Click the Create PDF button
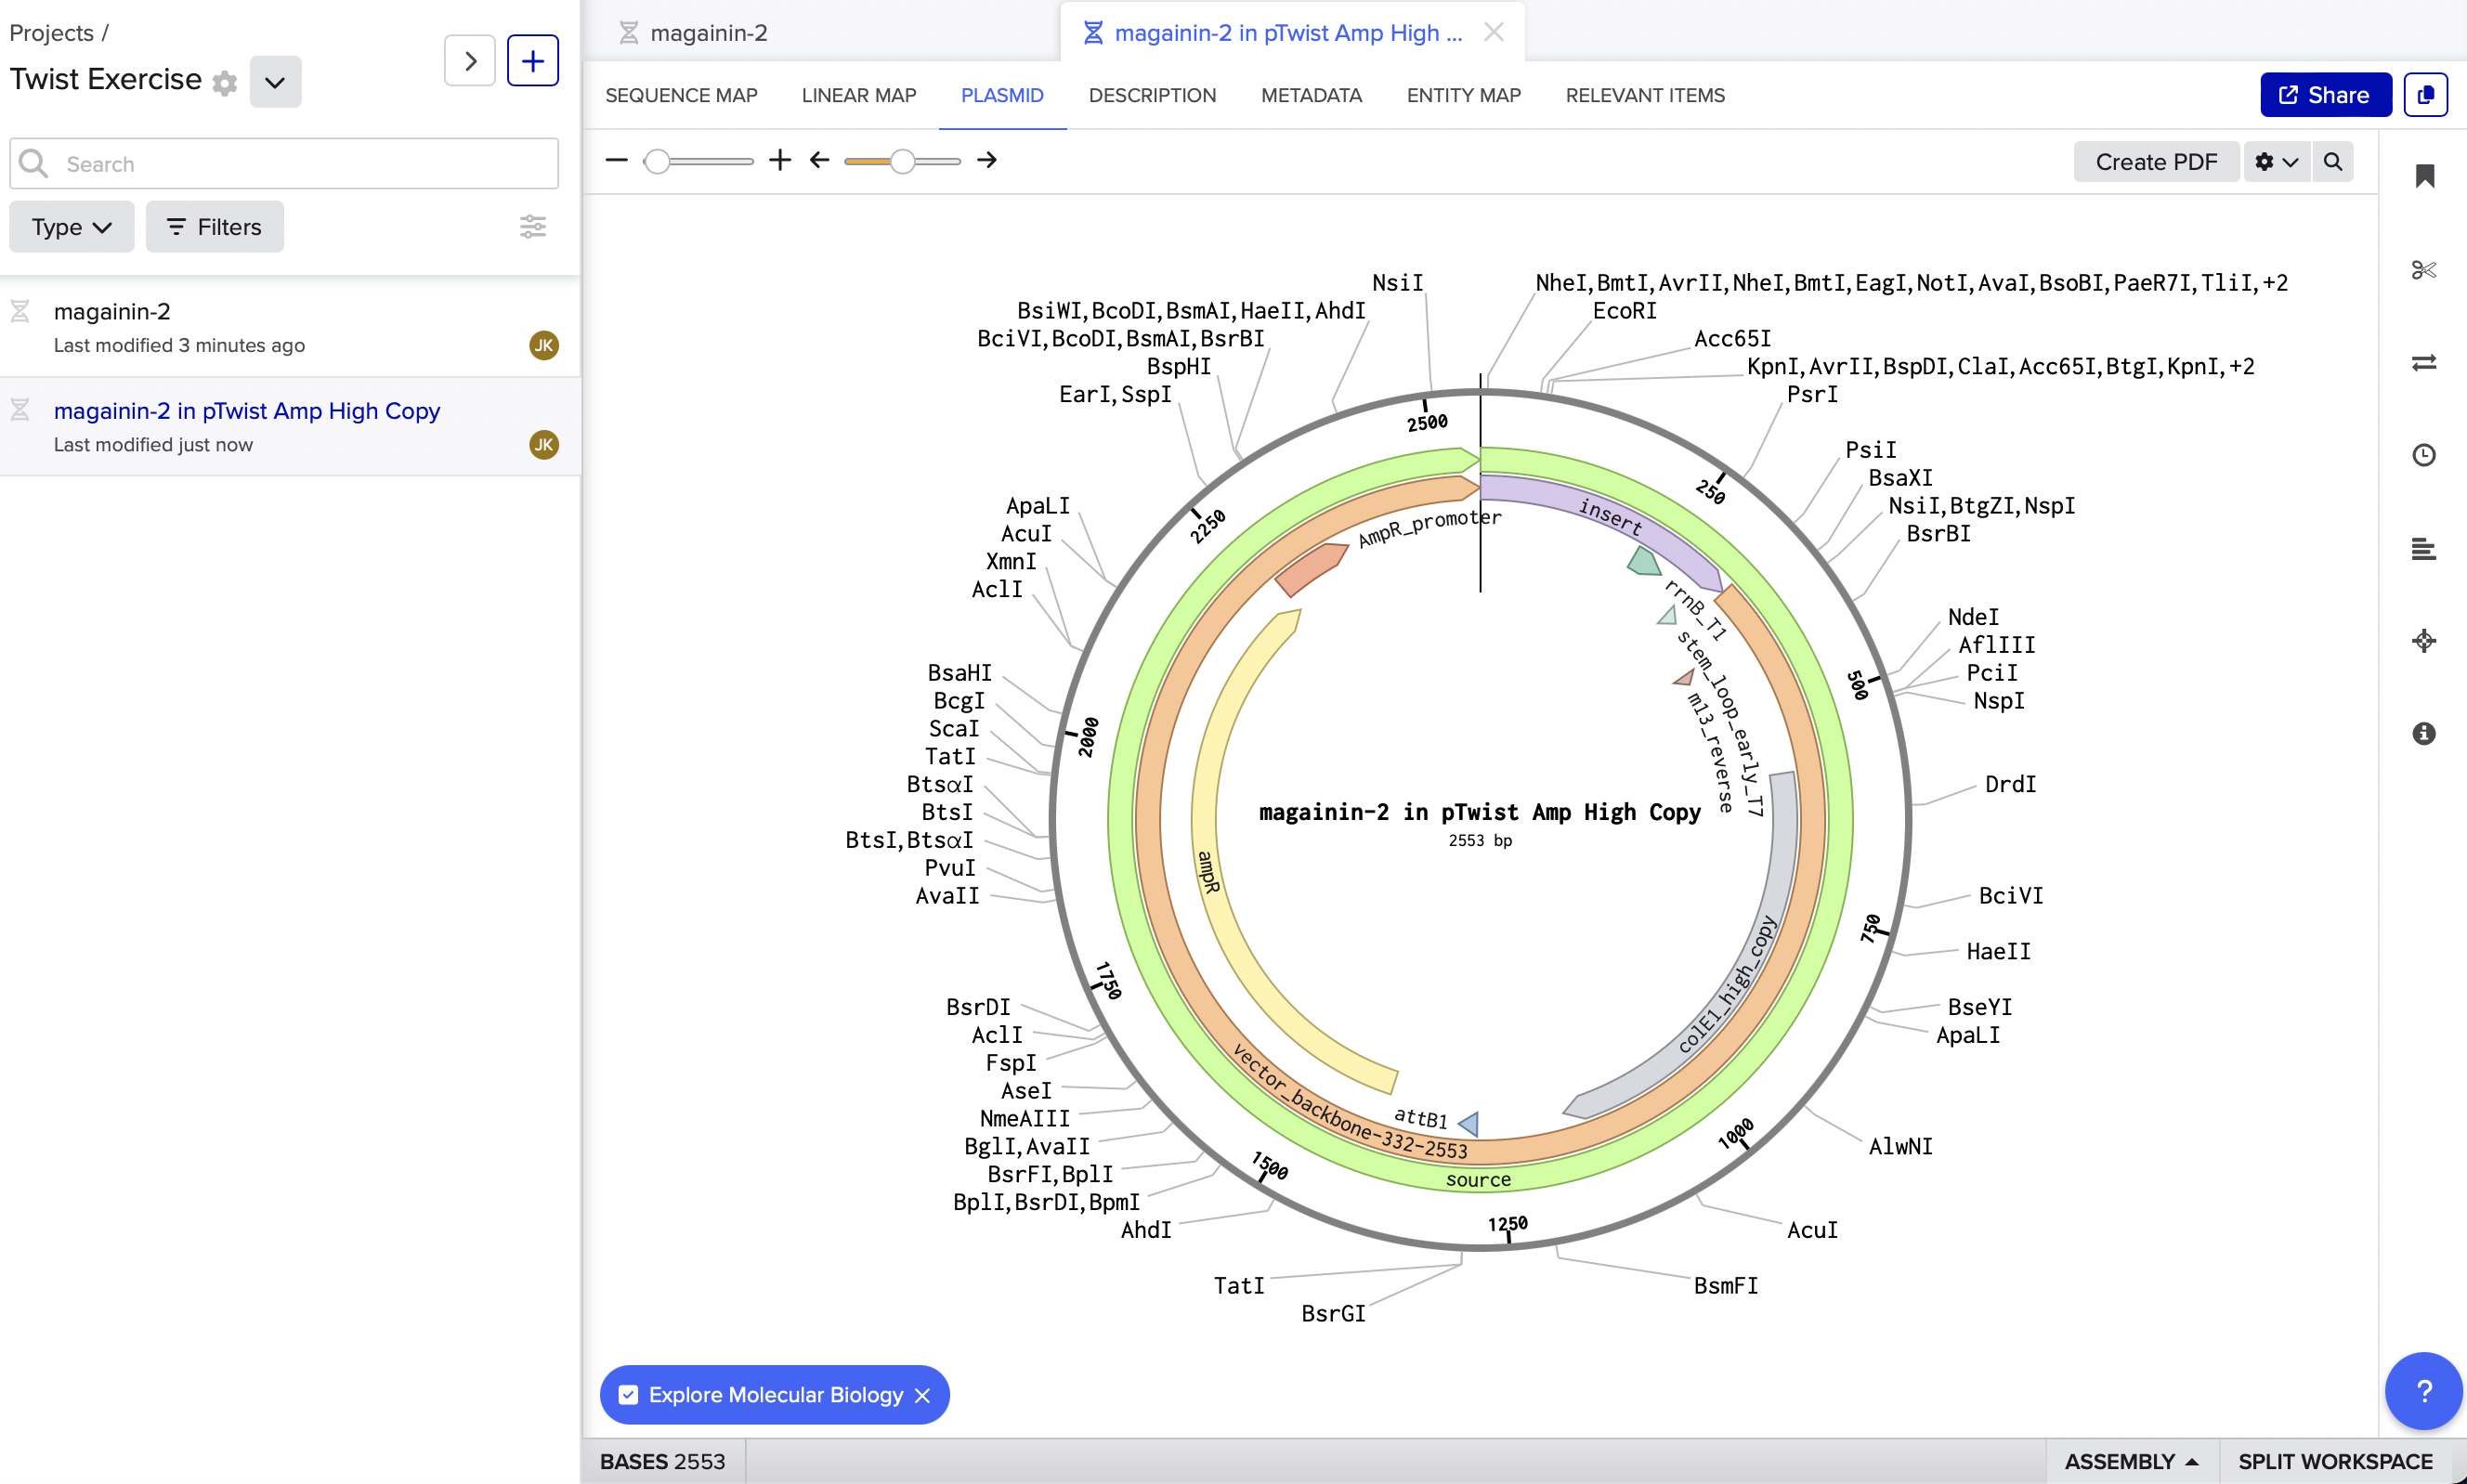Screen dimensions: 2467x1484 click(2156, 162)
